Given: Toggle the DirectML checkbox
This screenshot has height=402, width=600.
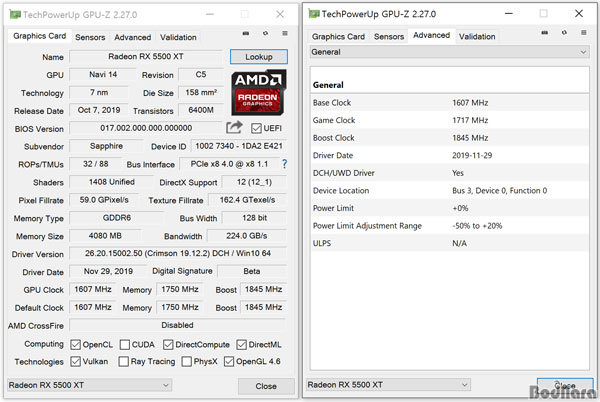Looking at the screenshot, I should [241, 345].
